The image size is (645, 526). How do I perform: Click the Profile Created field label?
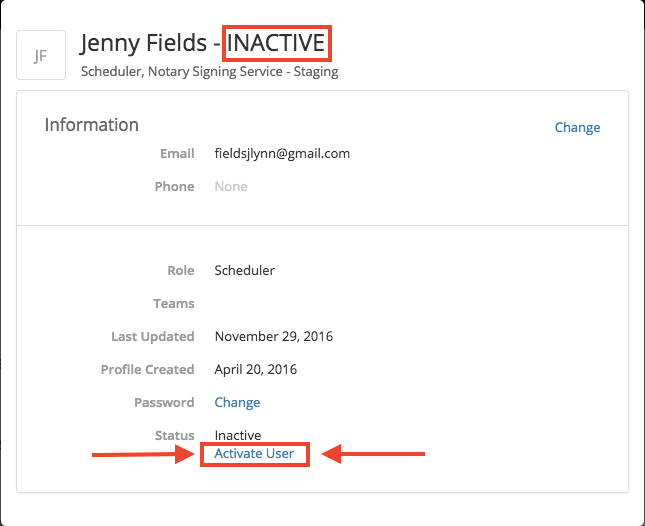[147, 369]
